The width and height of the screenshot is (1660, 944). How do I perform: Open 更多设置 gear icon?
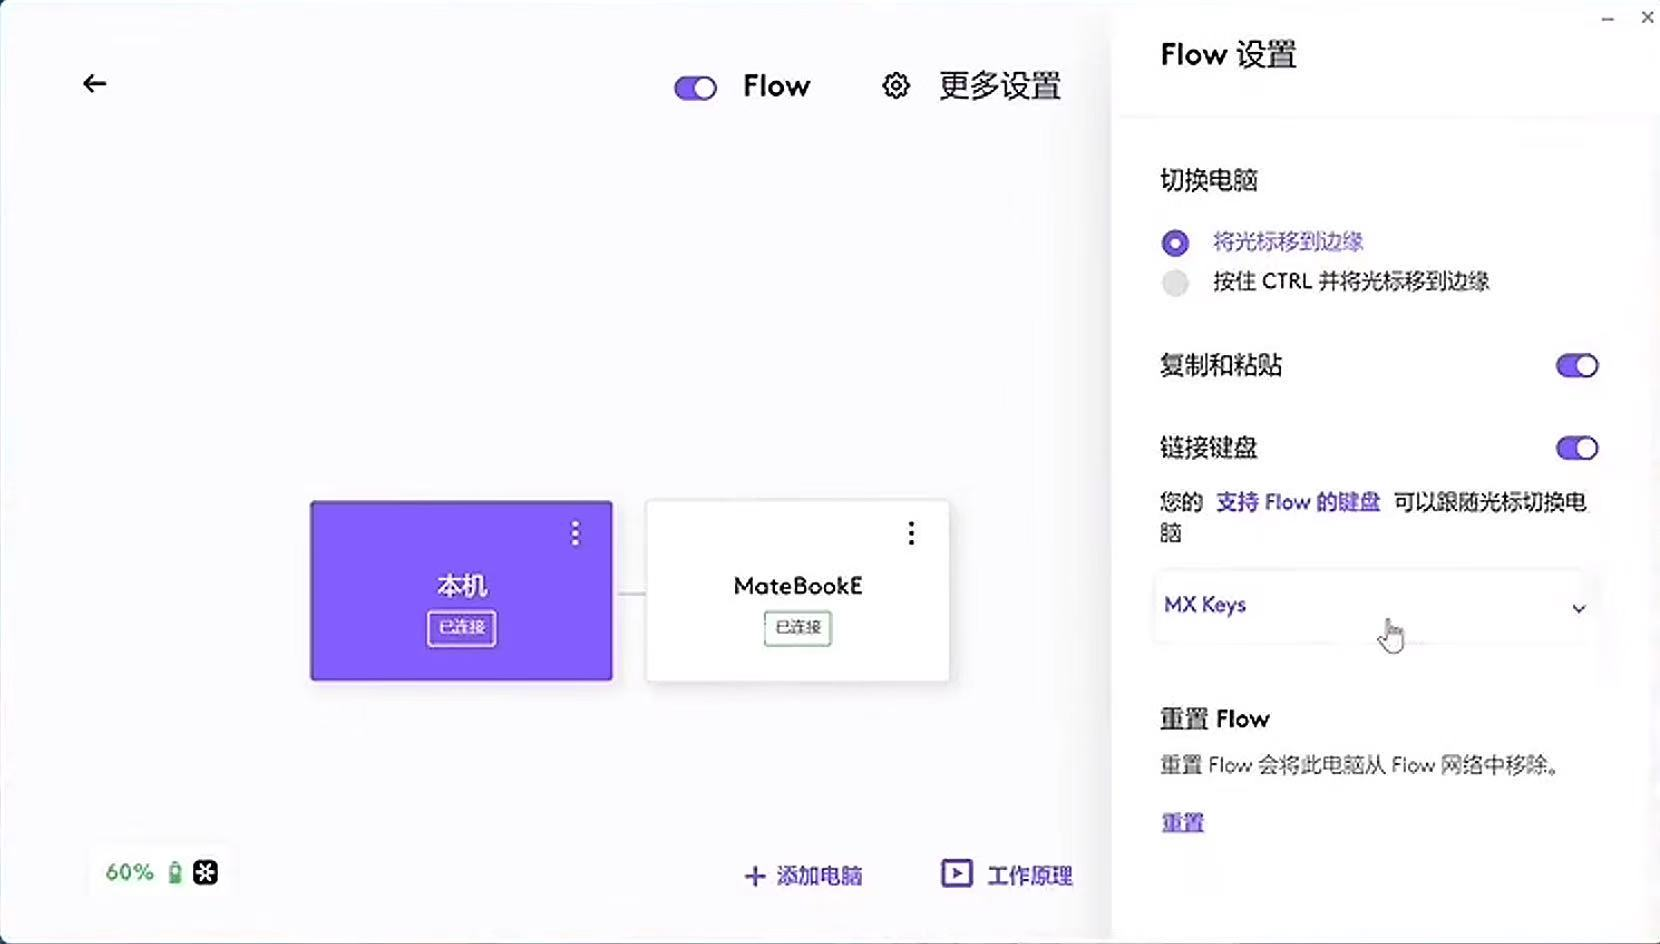pos(896,86)
